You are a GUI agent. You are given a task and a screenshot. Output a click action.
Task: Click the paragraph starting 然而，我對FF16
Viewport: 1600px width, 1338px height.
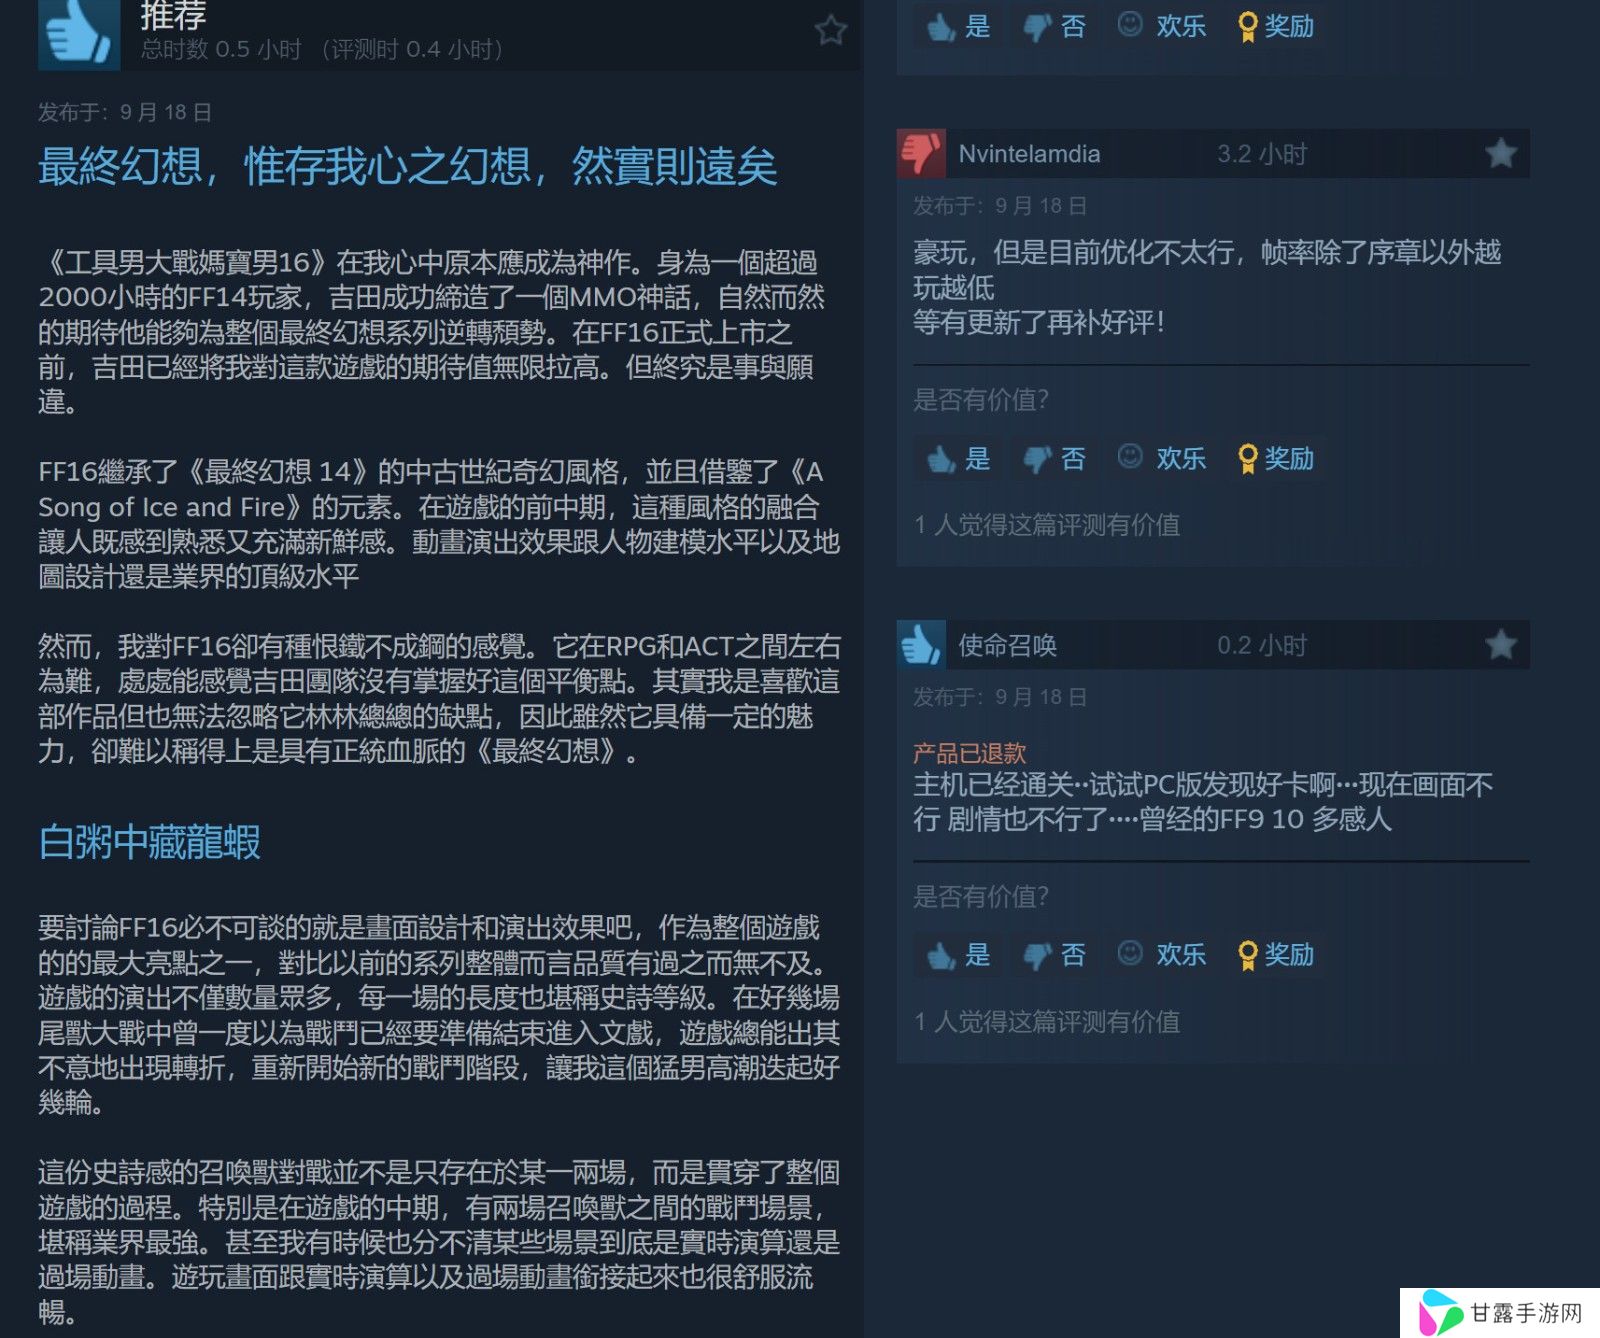point(438,698)
